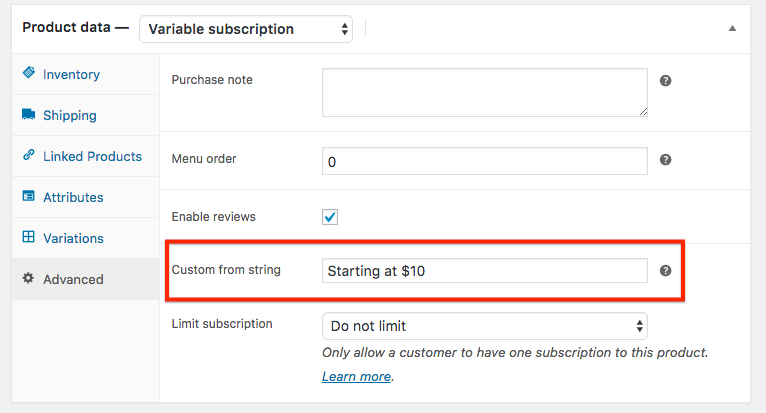Viewport: 766px width, 413px height.
Task: Click the Variations grid icon
Action: tap(29, 237)
